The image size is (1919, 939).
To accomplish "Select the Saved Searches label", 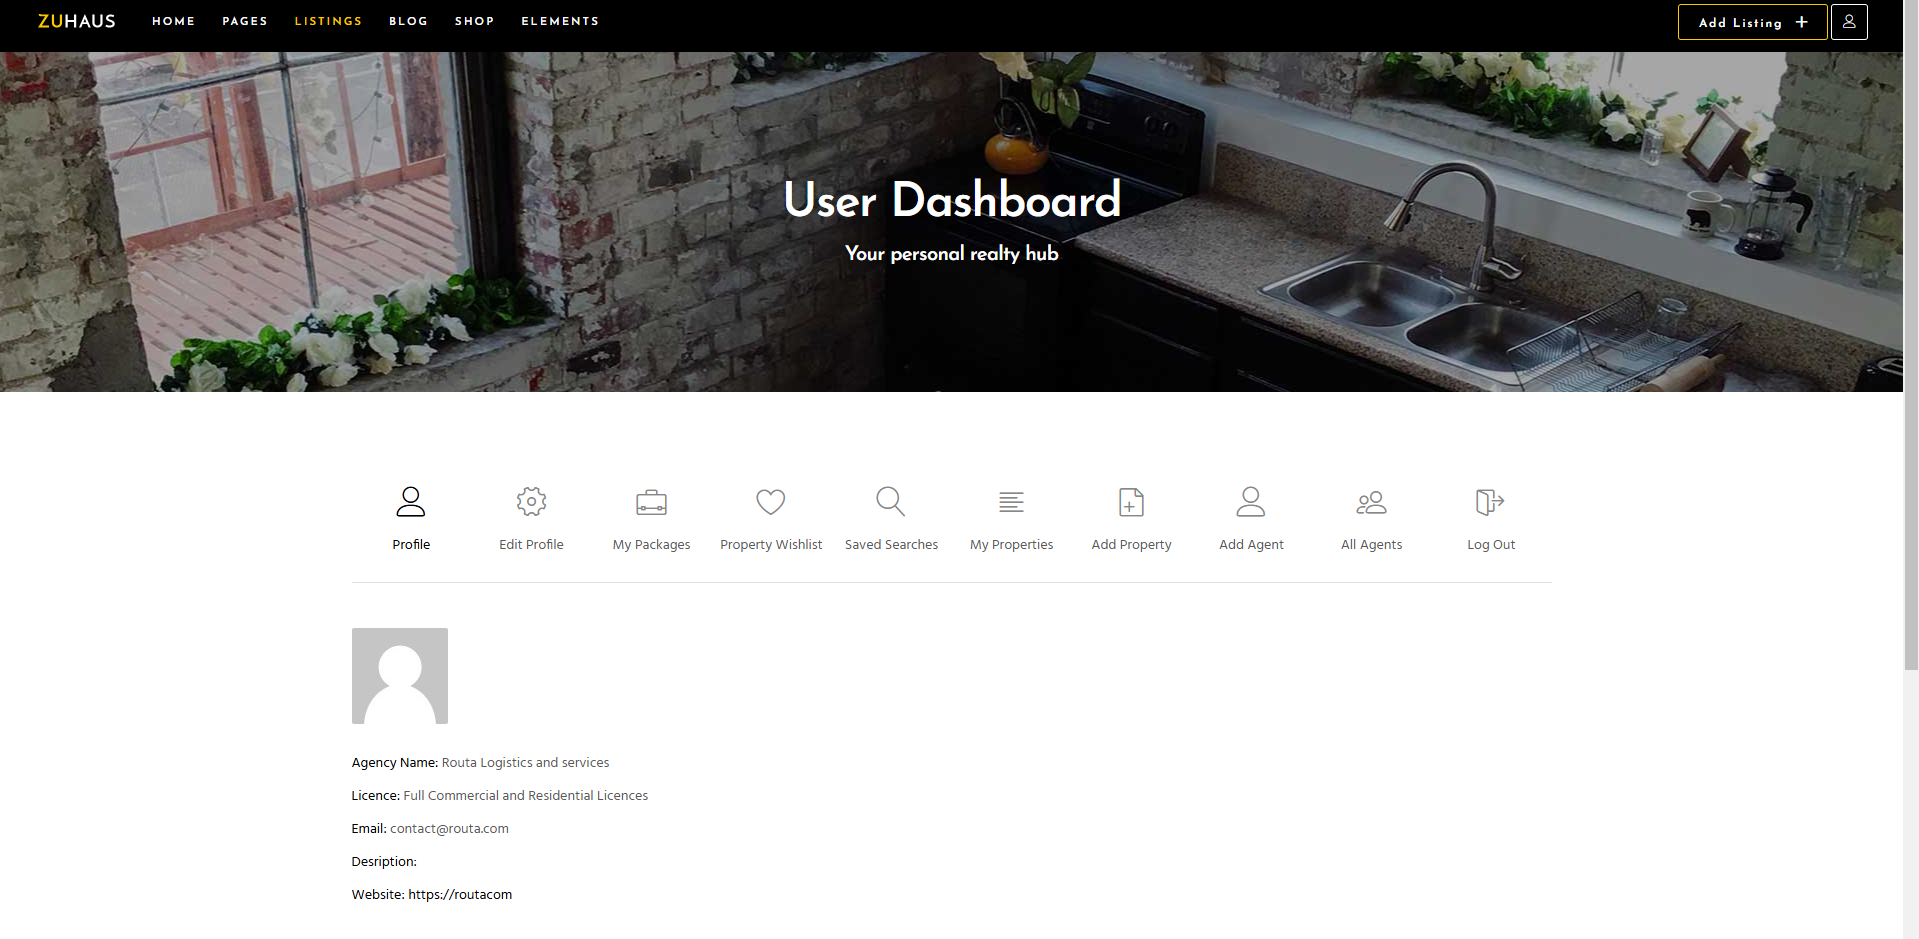I will click(891, 544).
